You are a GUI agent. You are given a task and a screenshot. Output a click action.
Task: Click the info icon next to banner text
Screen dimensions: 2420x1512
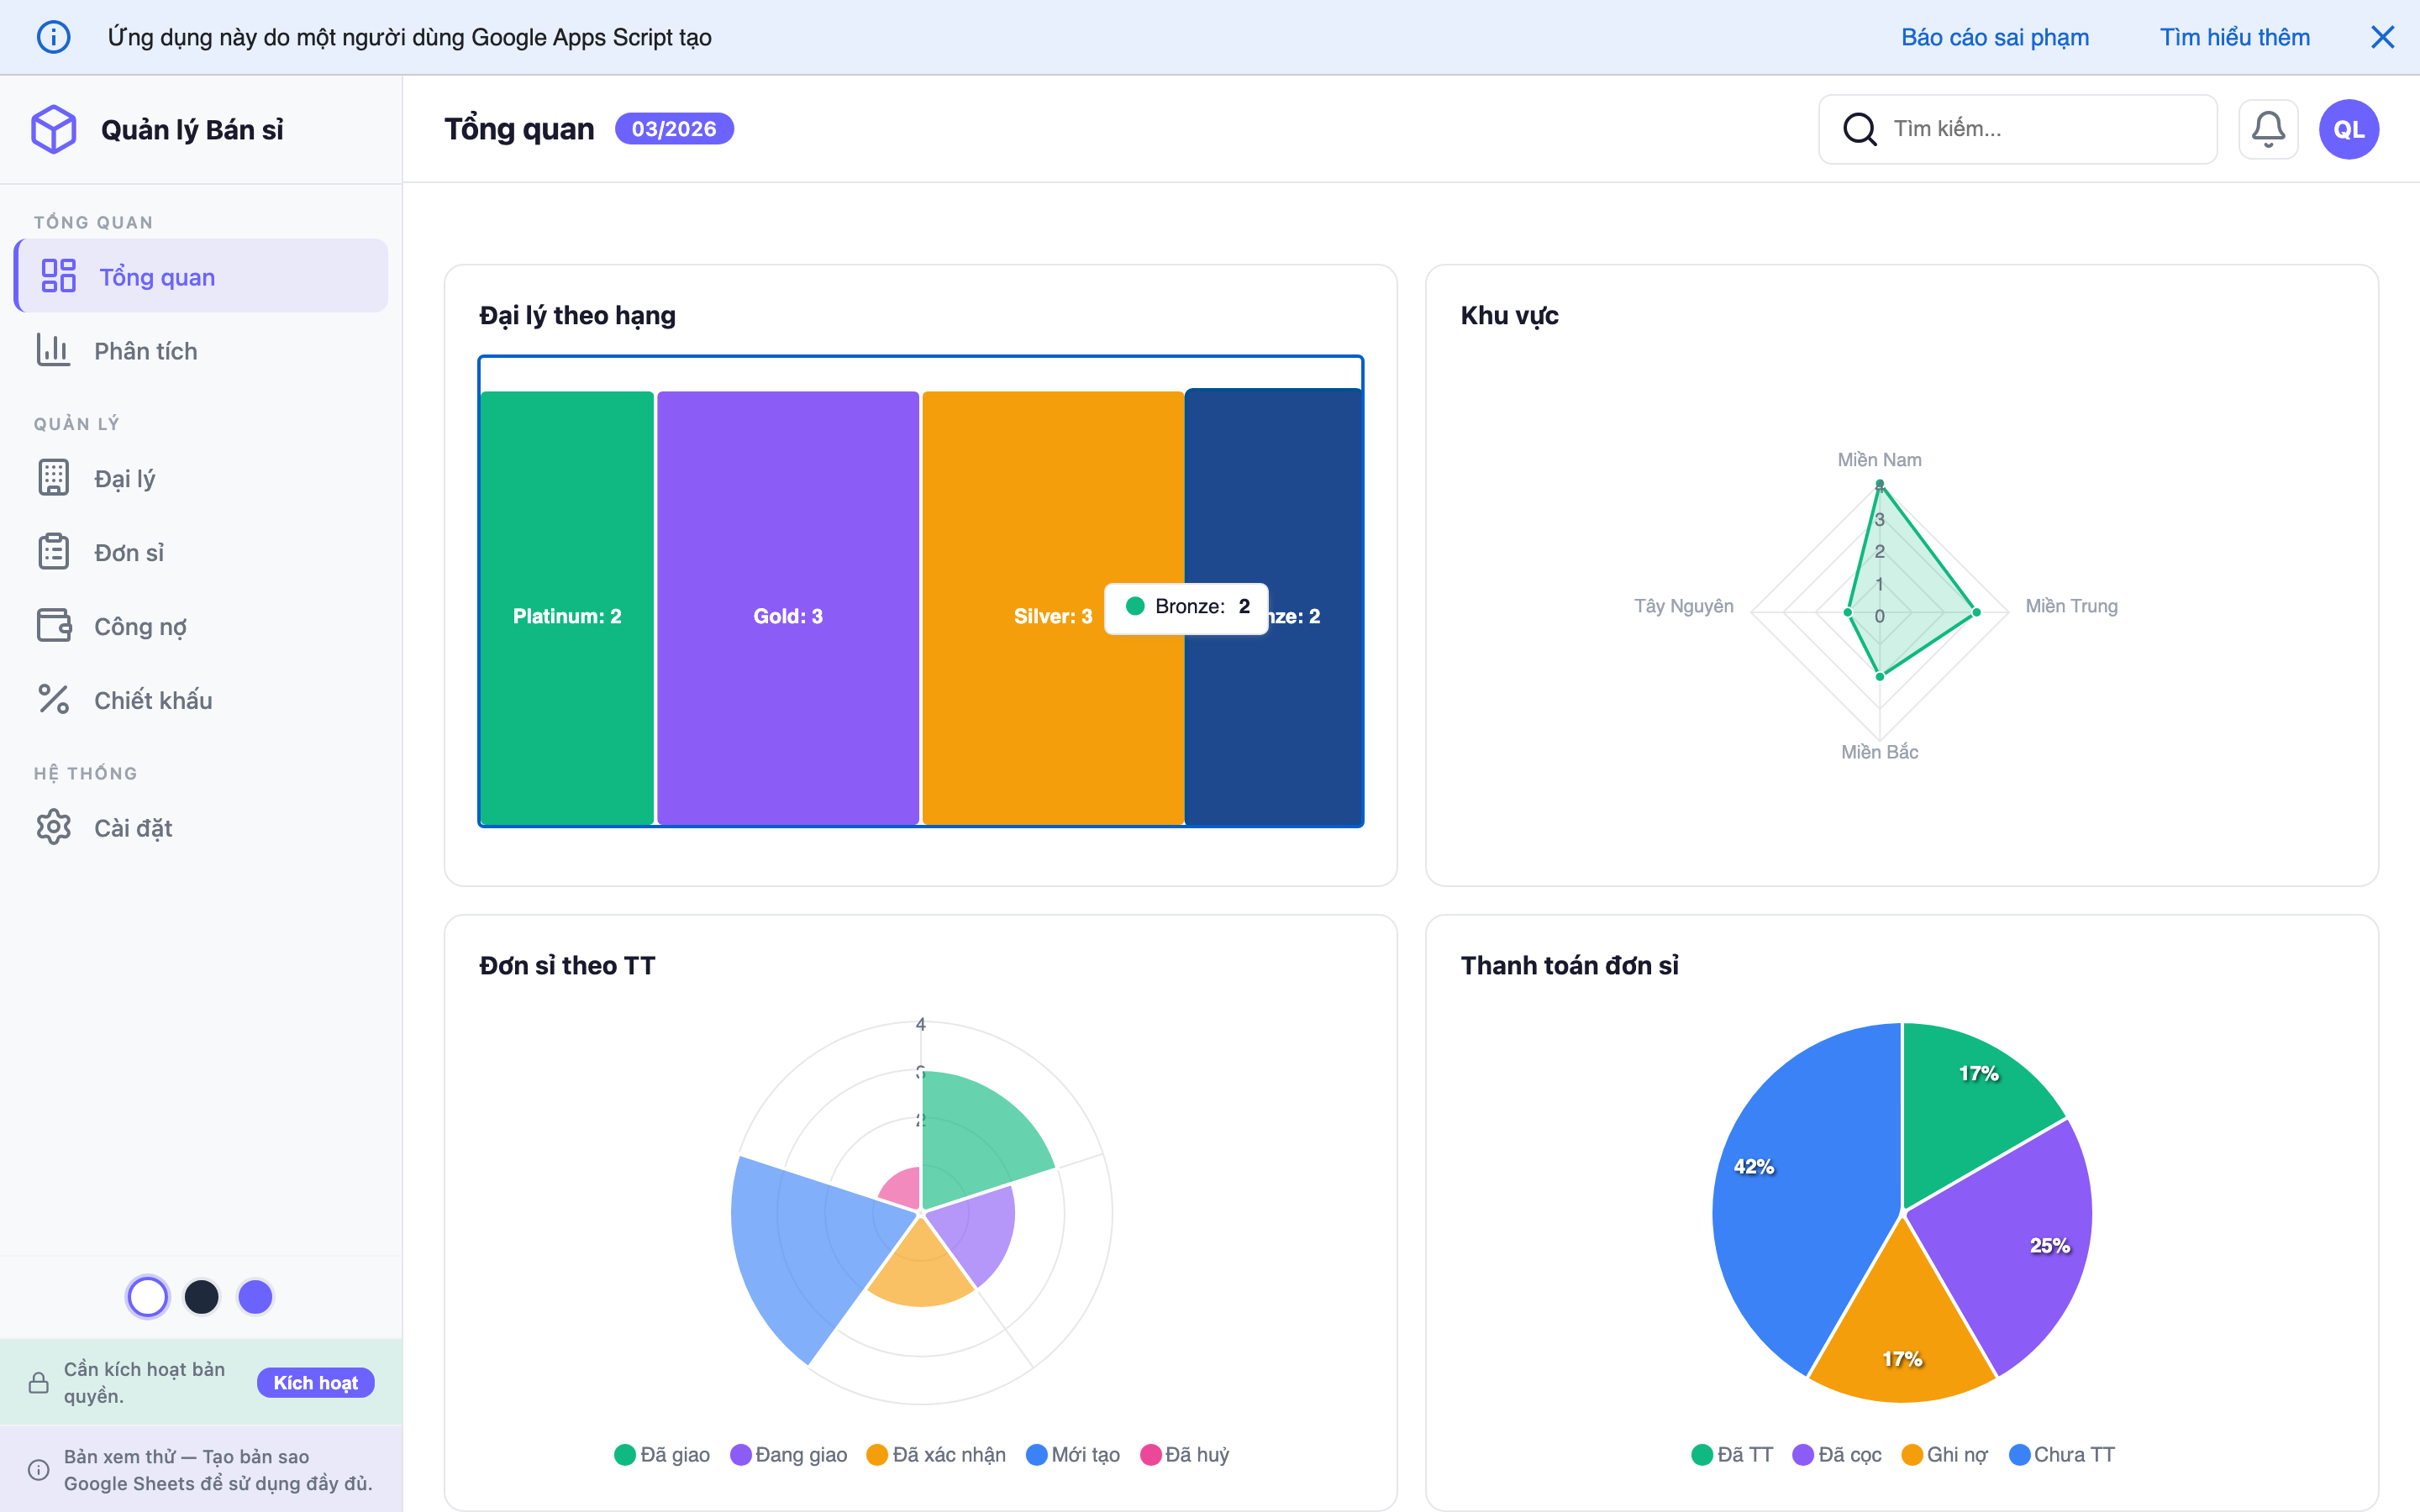coord(54,36)
